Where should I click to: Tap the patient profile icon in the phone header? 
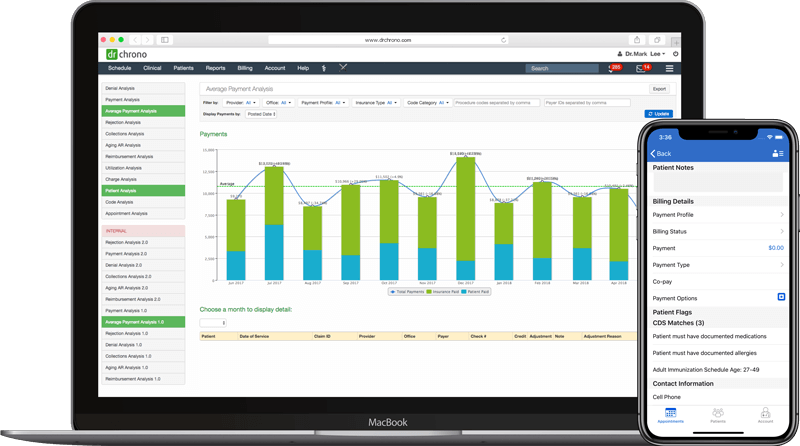(x=778, y=153)
